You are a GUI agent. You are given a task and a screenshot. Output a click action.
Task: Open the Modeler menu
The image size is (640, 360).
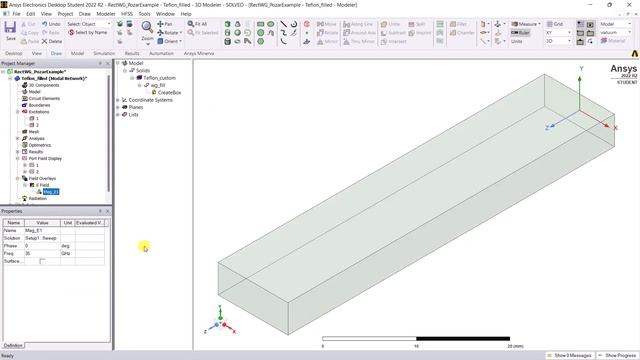click(x=106, y=14)
